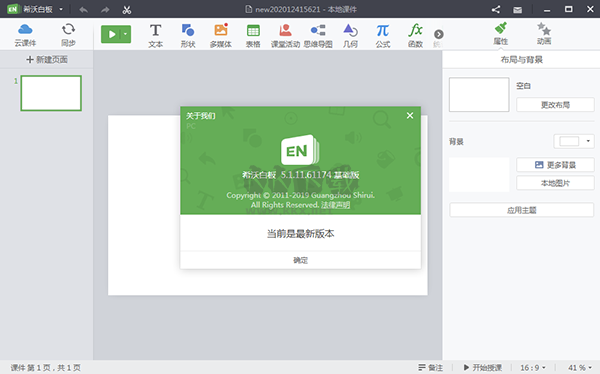Click the 更改布局 change layout button

click(555, 105)
